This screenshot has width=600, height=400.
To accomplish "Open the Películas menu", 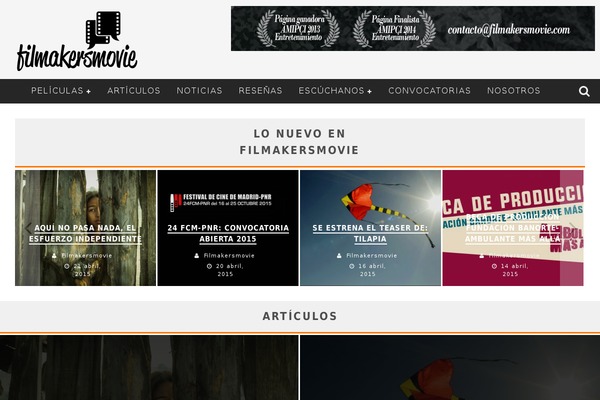I will point(57,91).
